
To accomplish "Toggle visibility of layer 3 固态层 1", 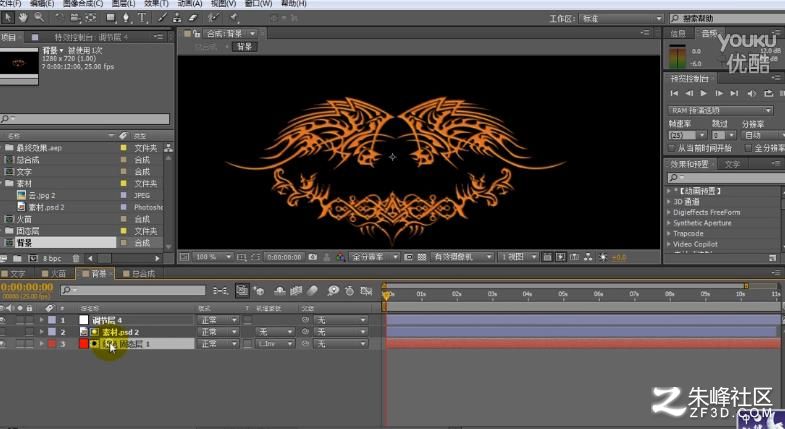I will 3,343.
